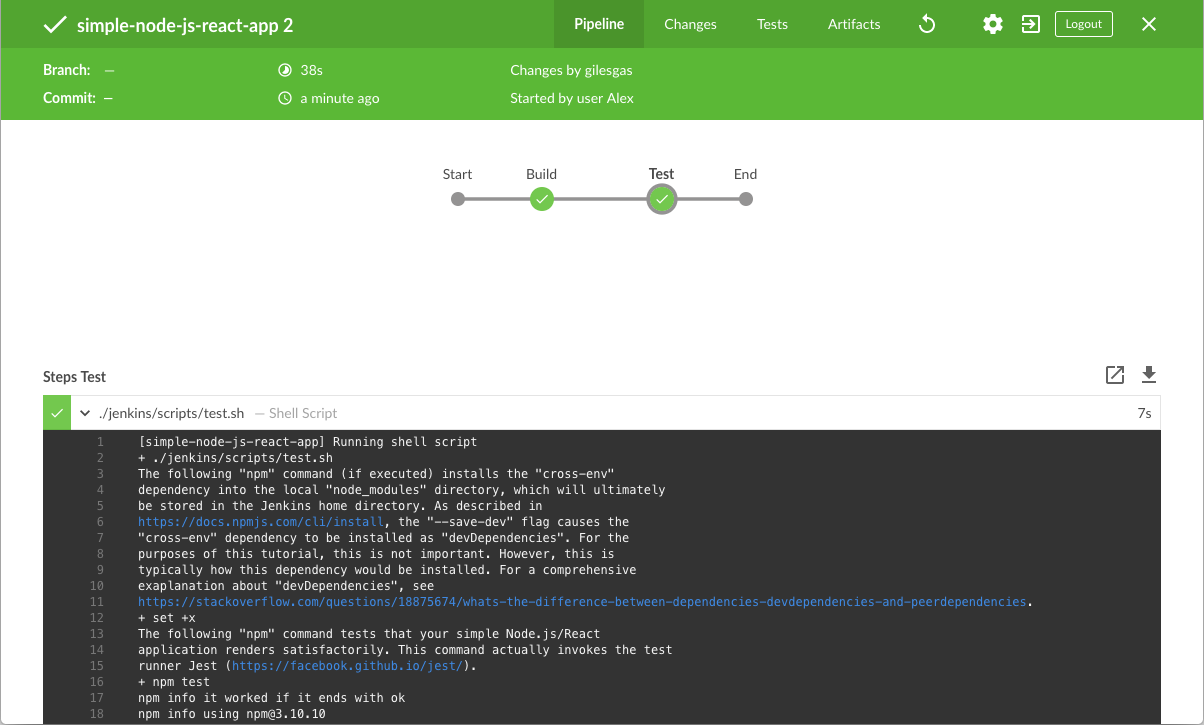Close the pipeline run view
Image resolution: width=1204 pixels, height=725 pixels.
(x=1149, y=24)
